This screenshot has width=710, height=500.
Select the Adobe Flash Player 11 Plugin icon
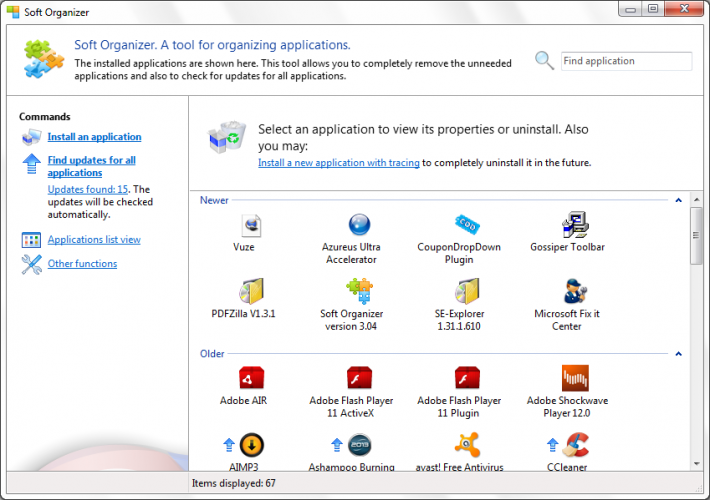coord(467,378)
